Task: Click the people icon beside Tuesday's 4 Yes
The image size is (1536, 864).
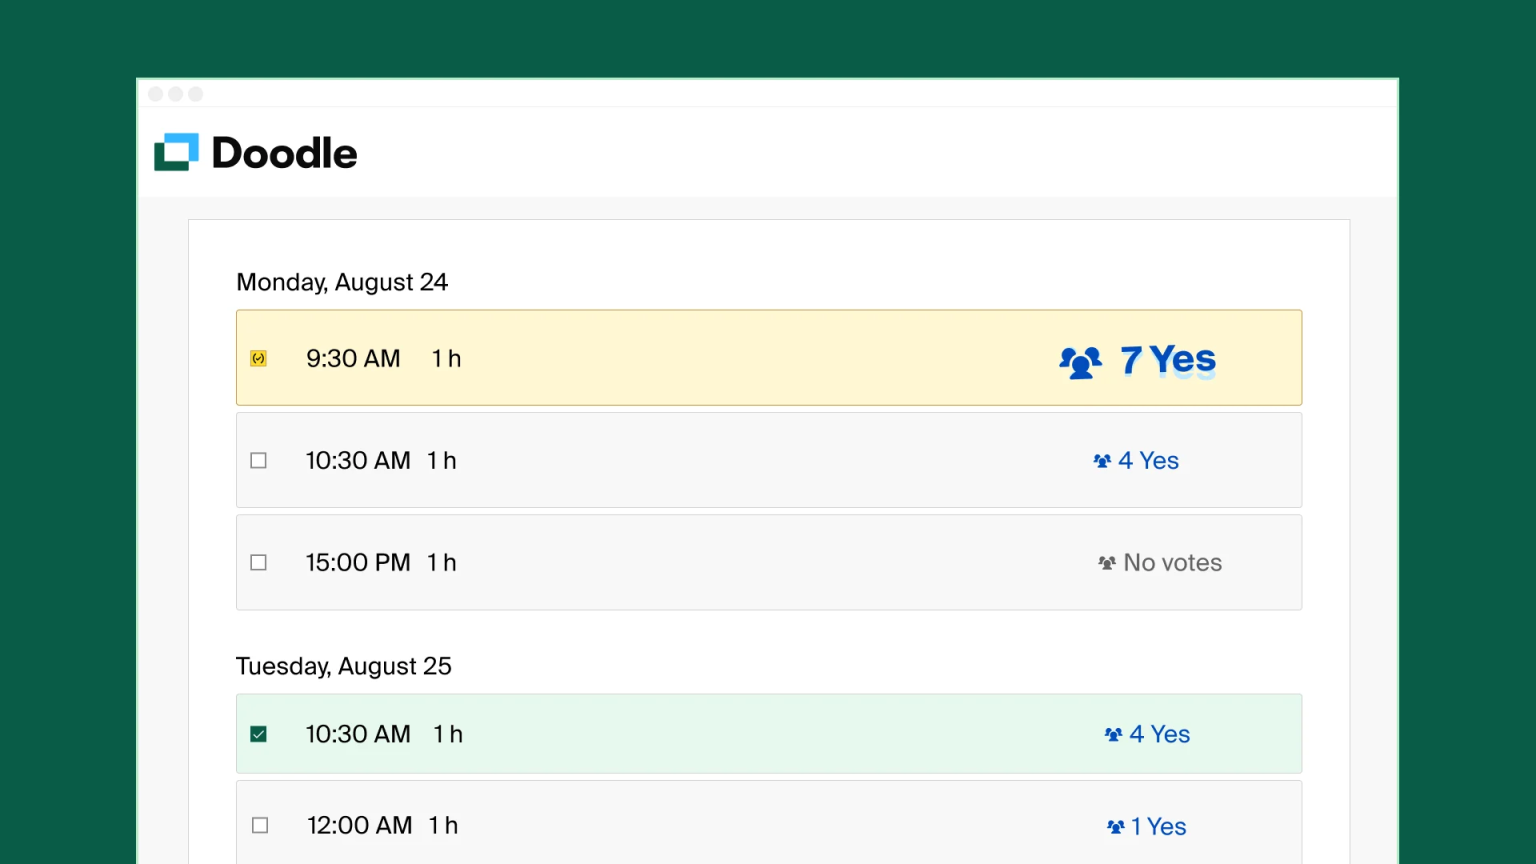Action: tap(1112, 733)
